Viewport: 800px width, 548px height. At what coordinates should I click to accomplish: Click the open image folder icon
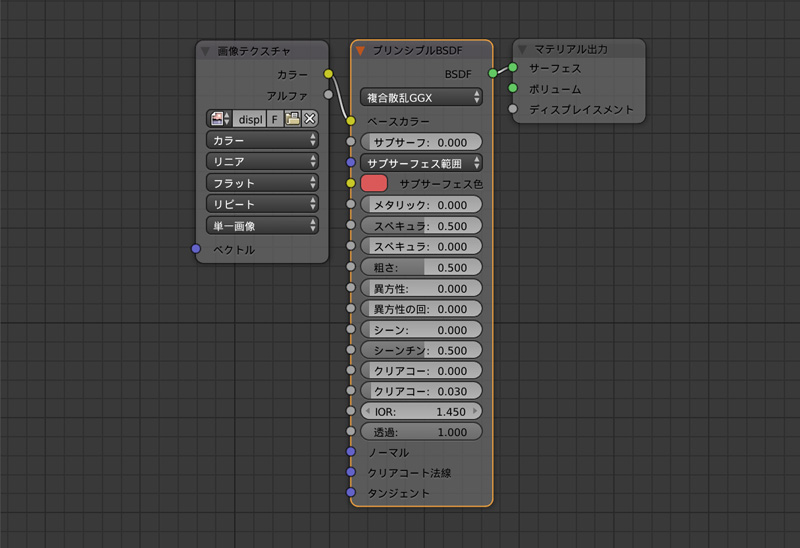(292, 118)
